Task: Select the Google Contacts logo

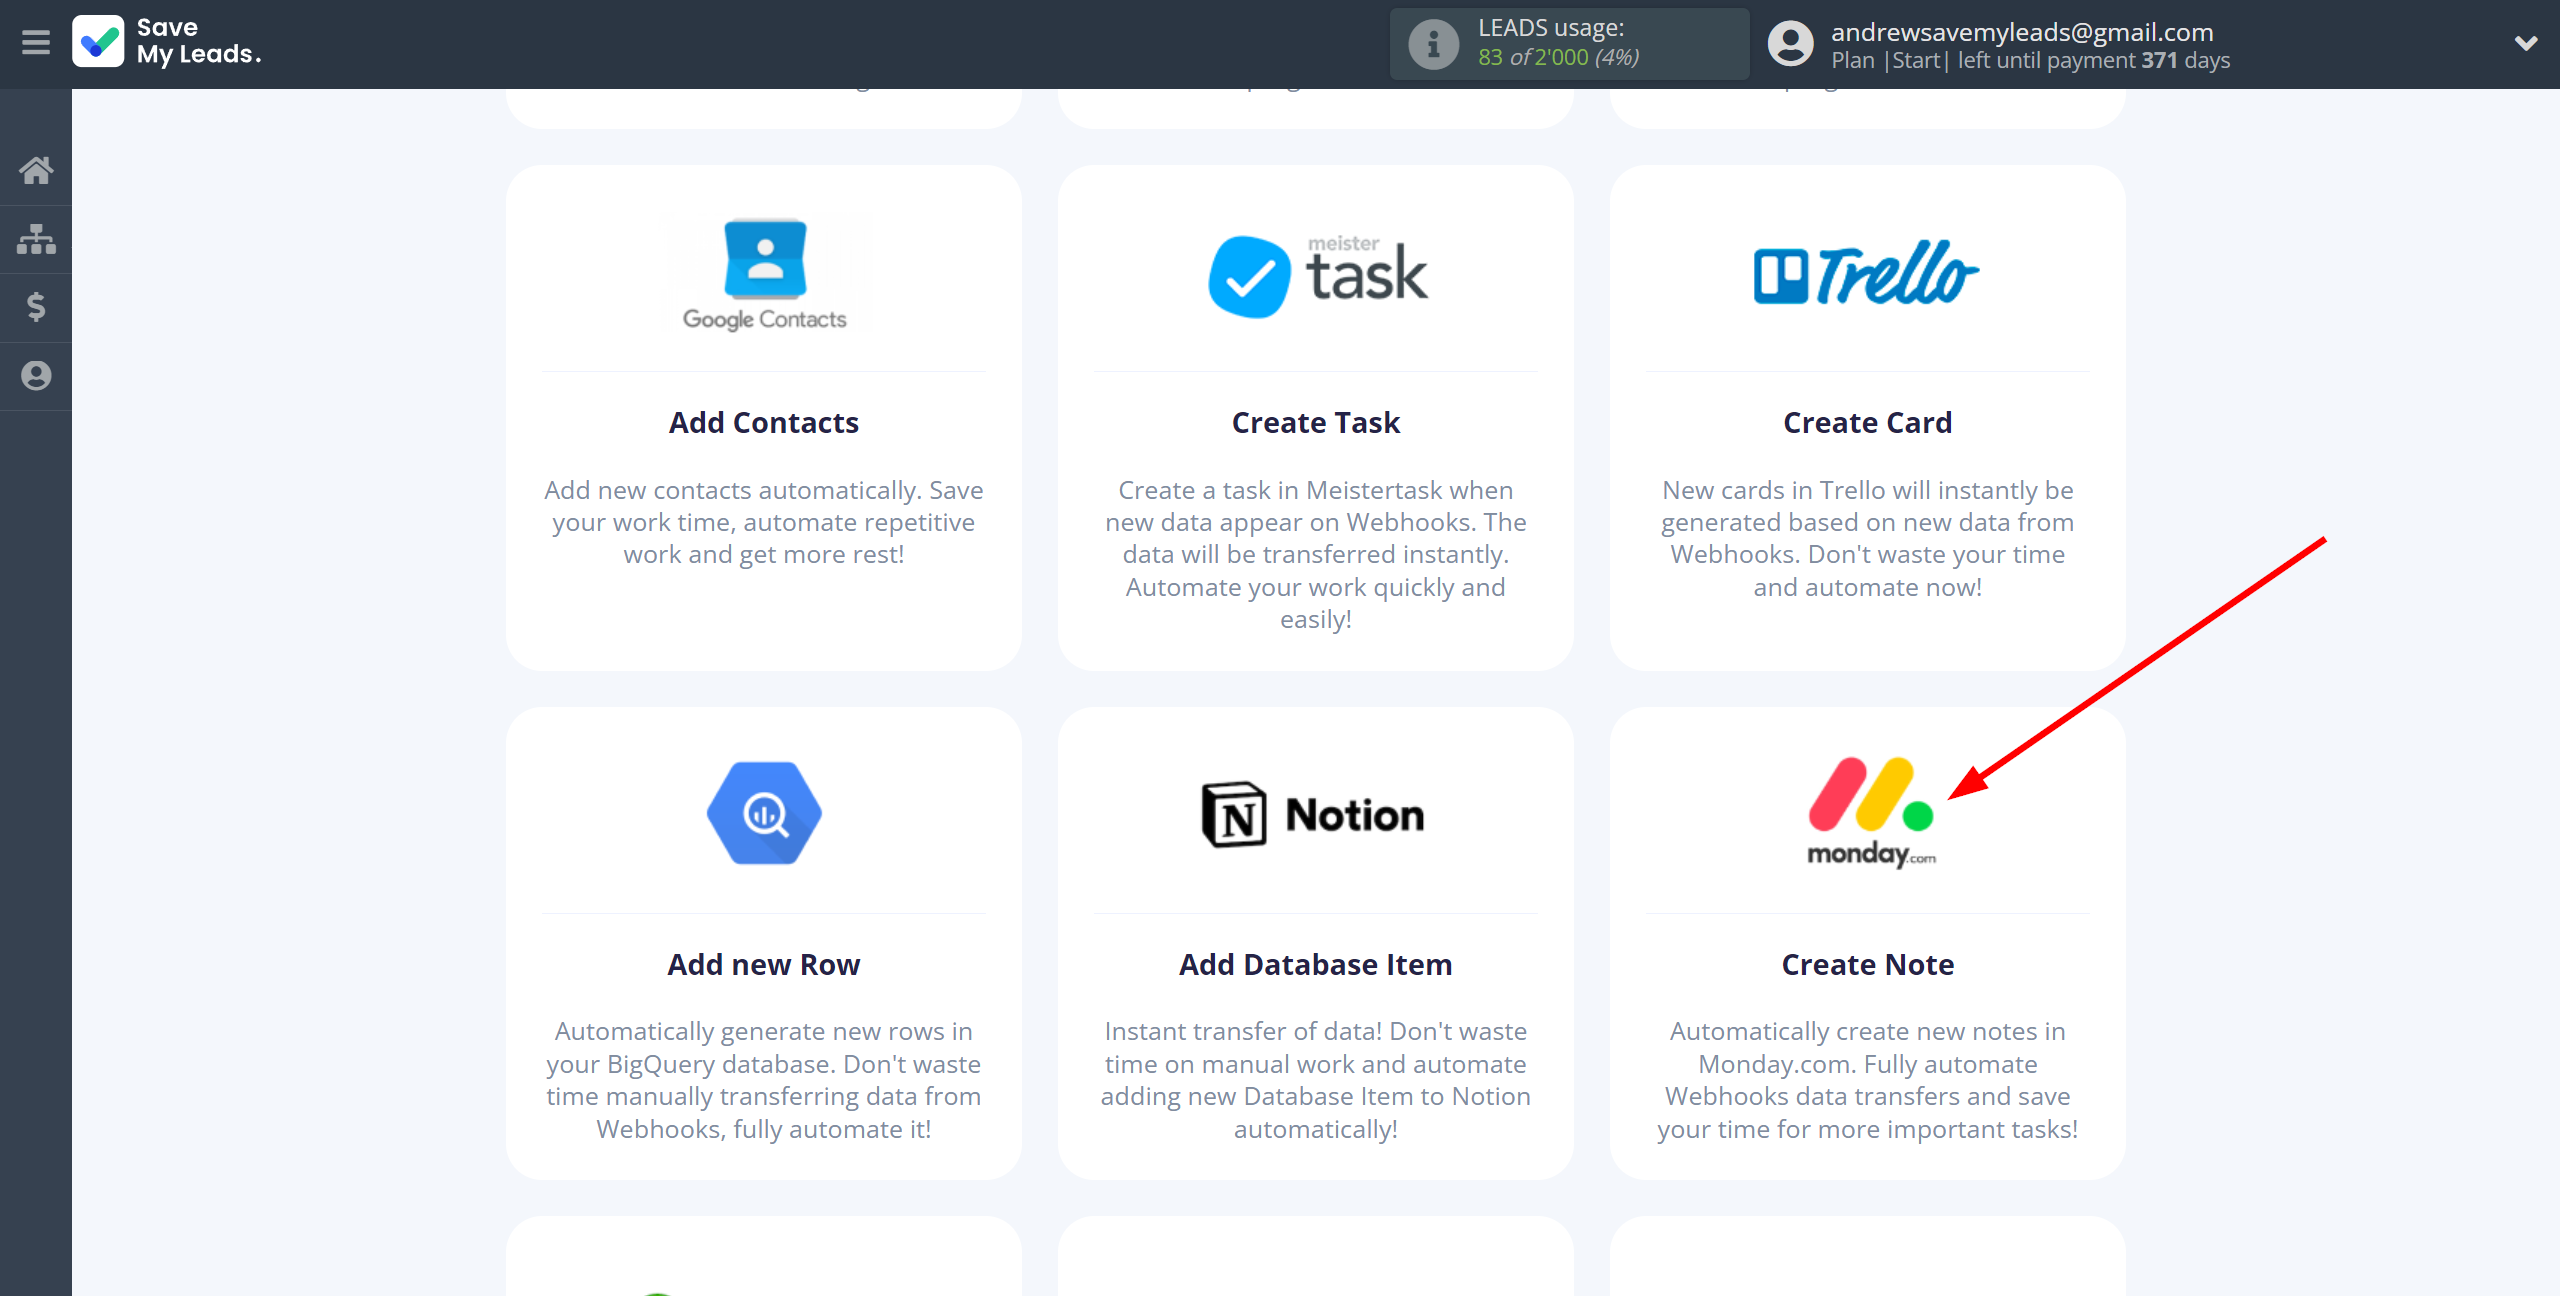Action: coord(764,275)
